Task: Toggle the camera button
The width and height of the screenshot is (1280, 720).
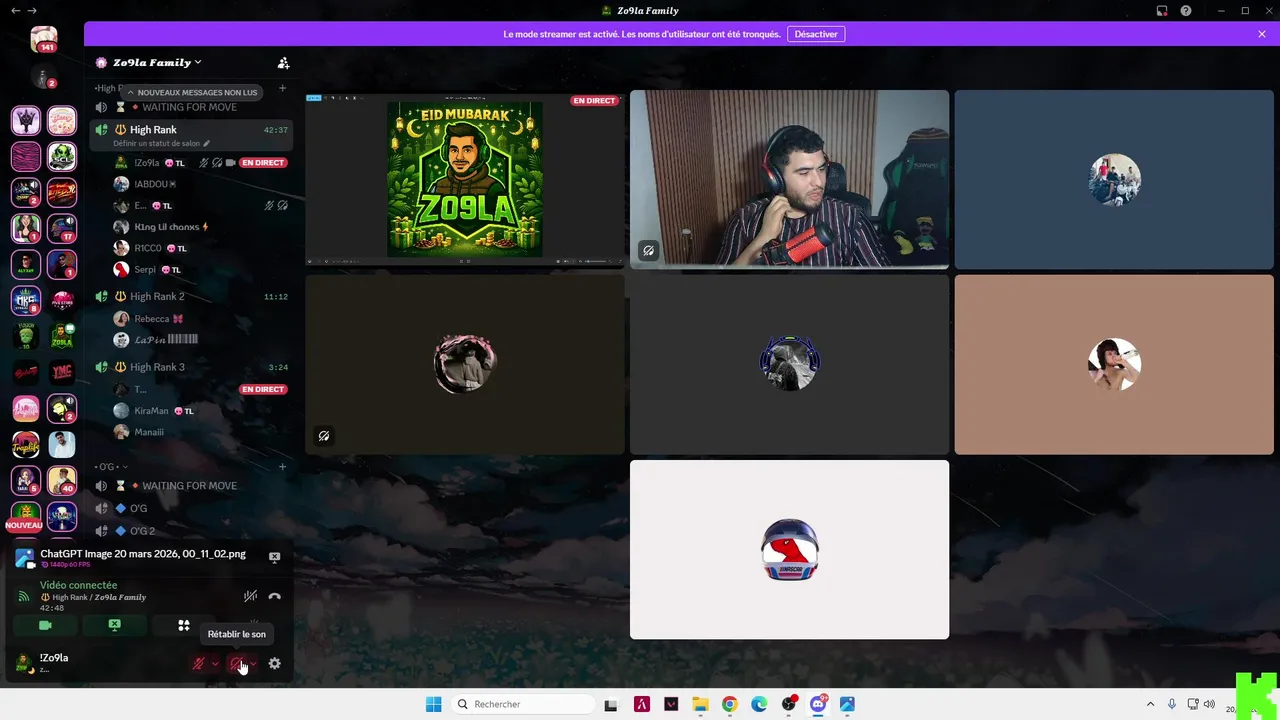Action: [x=45, y=625]
